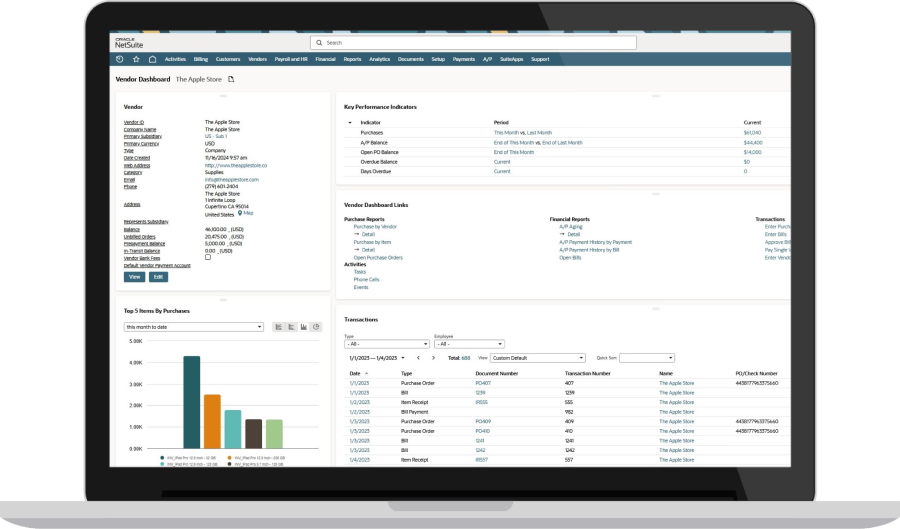Toggle the Vendor Bank Fees checkbox
The height and width of the screenshot is (529, 900).
pyautogui.click(x=208, y=257)
